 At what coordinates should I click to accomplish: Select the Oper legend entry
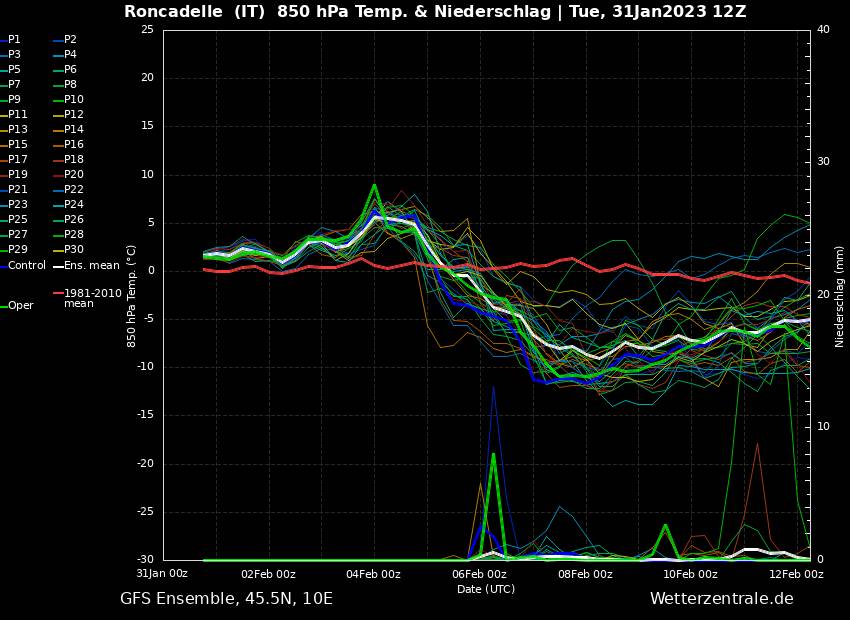pyautogui.click(x=21, y=306)
